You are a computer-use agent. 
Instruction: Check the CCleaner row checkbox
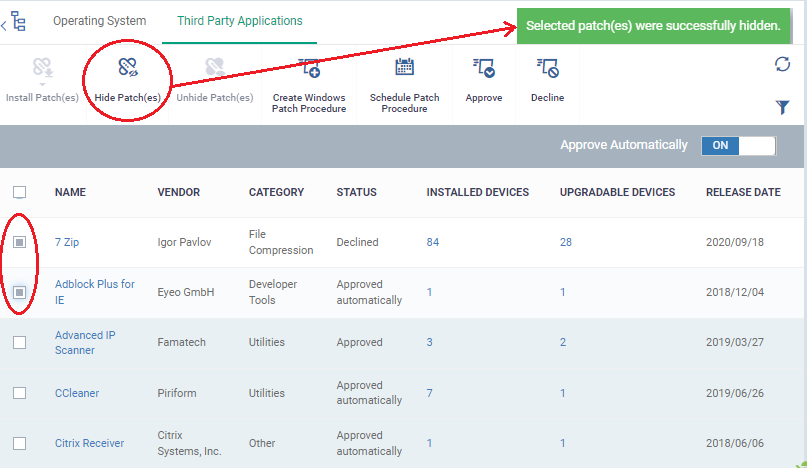coord(20,393)
